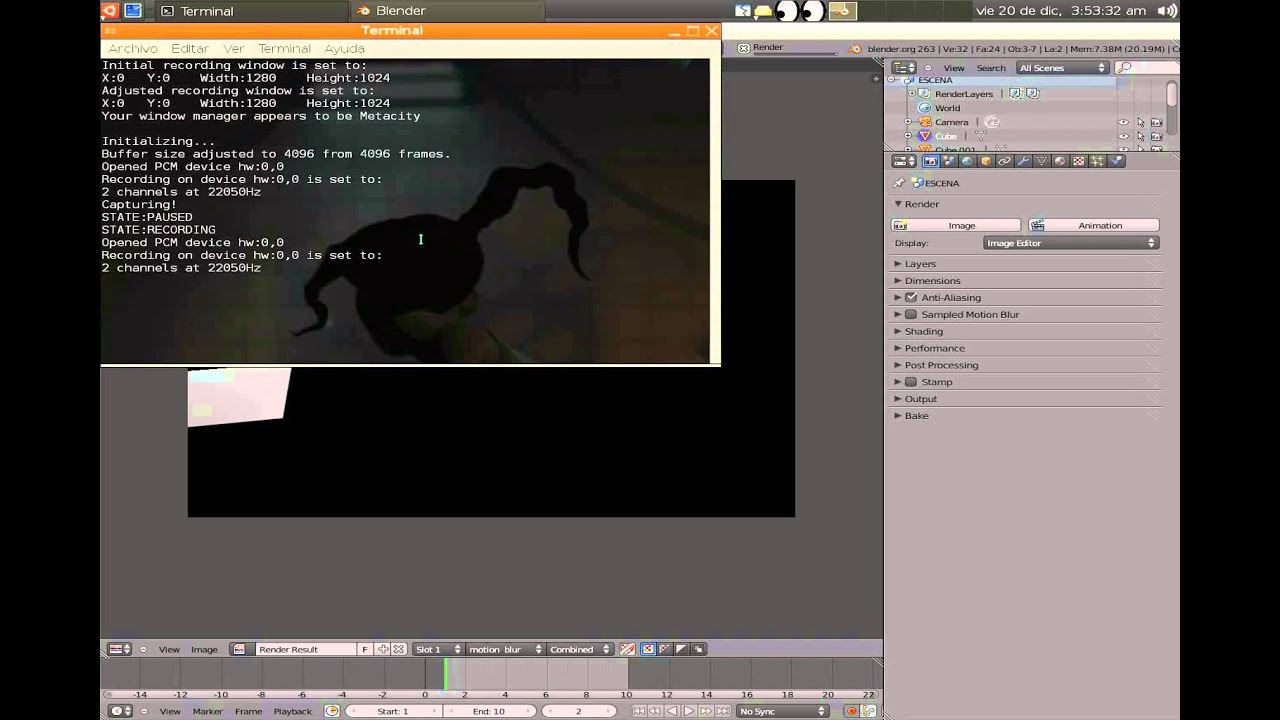This screenshot has height=720, width=1280.
Task: Toggle selectability arrow for Camera
Action: click(1140, 122)
